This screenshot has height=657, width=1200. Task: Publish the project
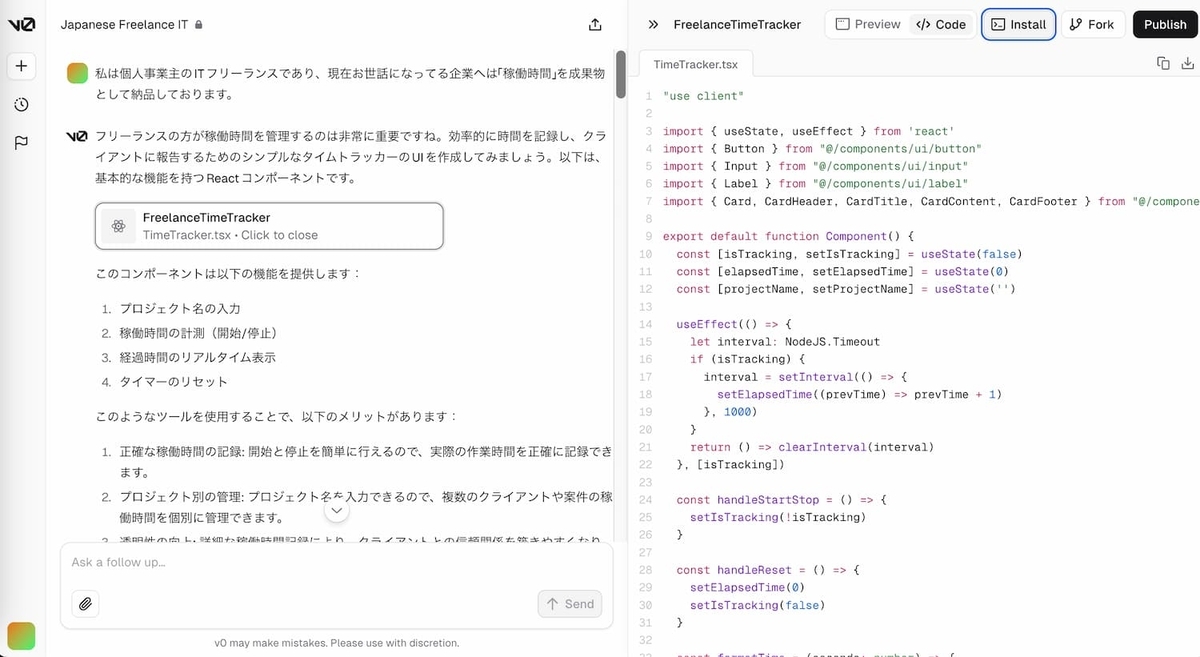click(1164, 24)
